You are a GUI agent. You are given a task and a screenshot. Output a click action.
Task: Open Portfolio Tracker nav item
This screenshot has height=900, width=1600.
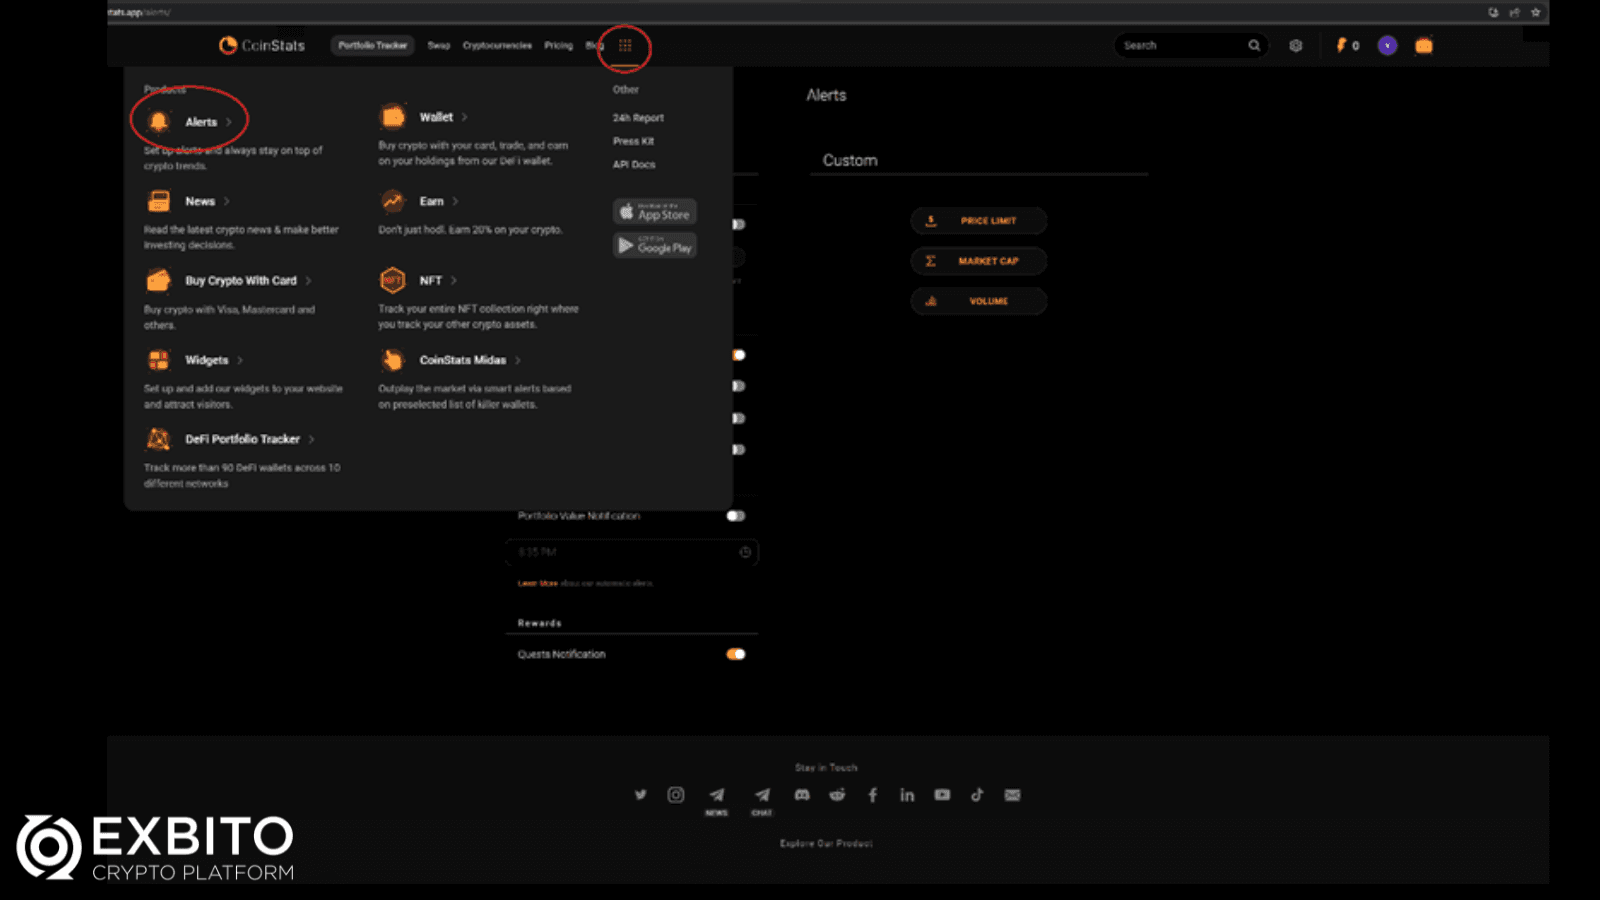373,45
